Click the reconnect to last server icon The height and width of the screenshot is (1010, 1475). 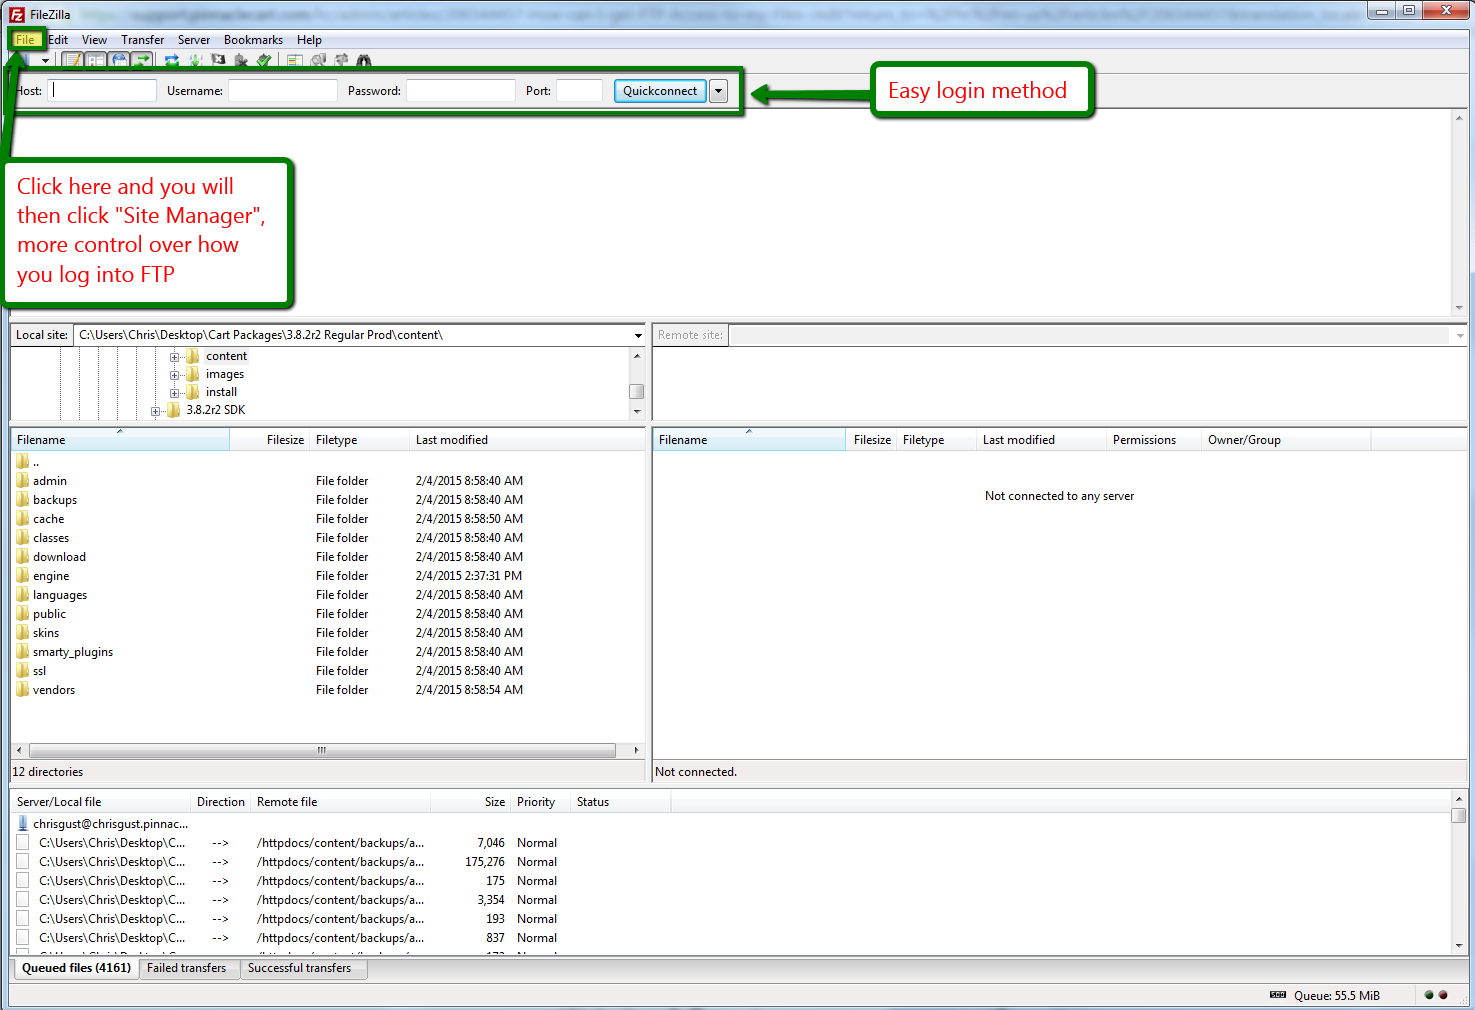click(264, 61)
